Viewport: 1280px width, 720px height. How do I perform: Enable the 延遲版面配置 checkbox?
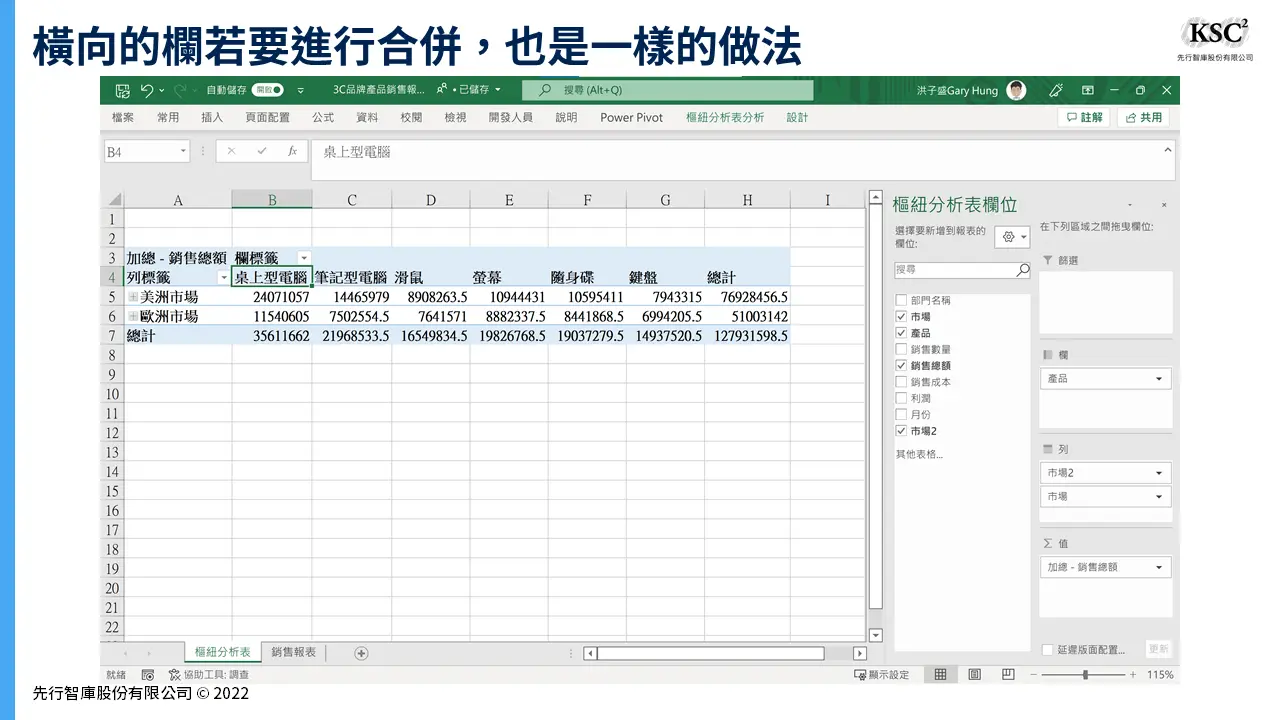[x=1047, y=650]
